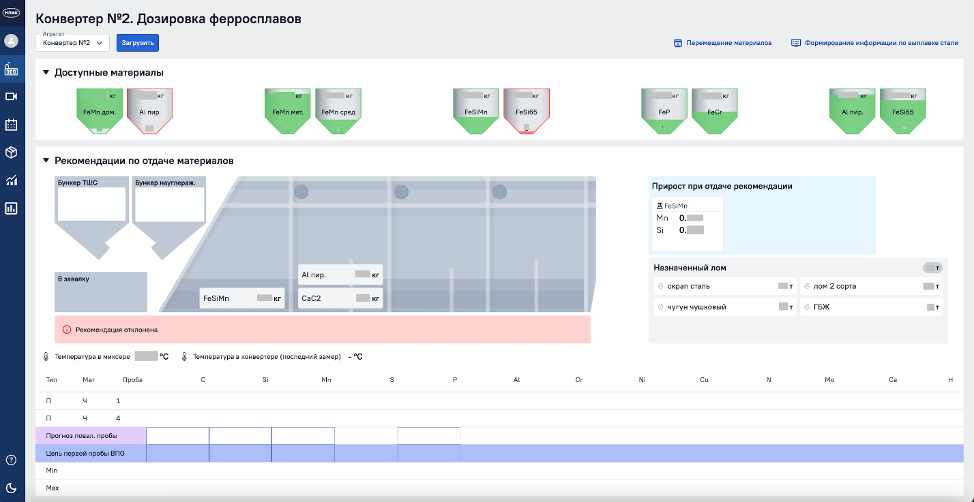This screenshot has width=974, height=502.
Task: Toggle dark mode with moon icon
Action: tap(12, 487)
